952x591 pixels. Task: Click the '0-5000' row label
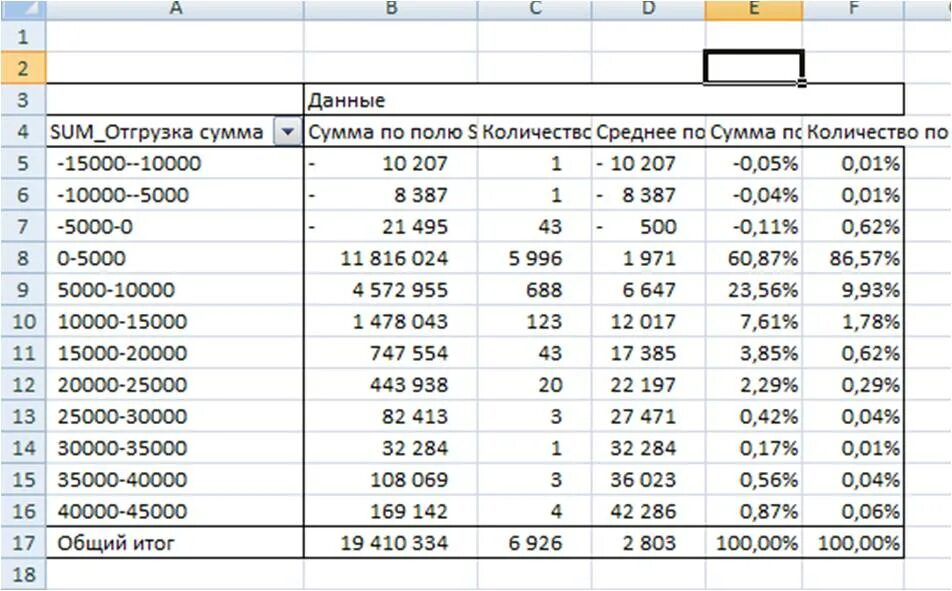[x=175, y=258]
